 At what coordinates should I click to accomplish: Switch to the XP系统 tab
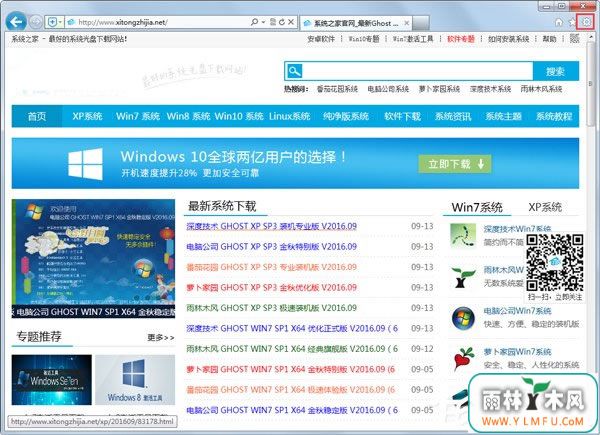pos(545,207)
